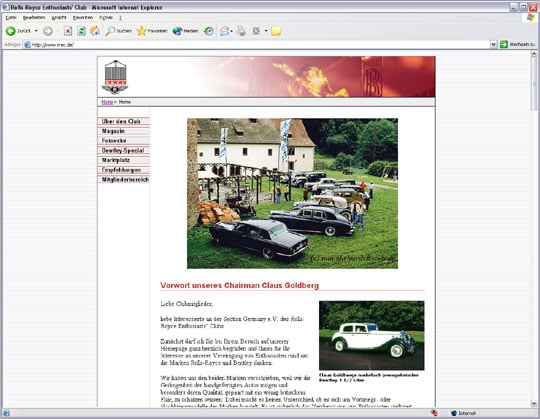540x419 pixels.
Task: Open the Bearbeiten menu
Action: [x=34, y=18]
